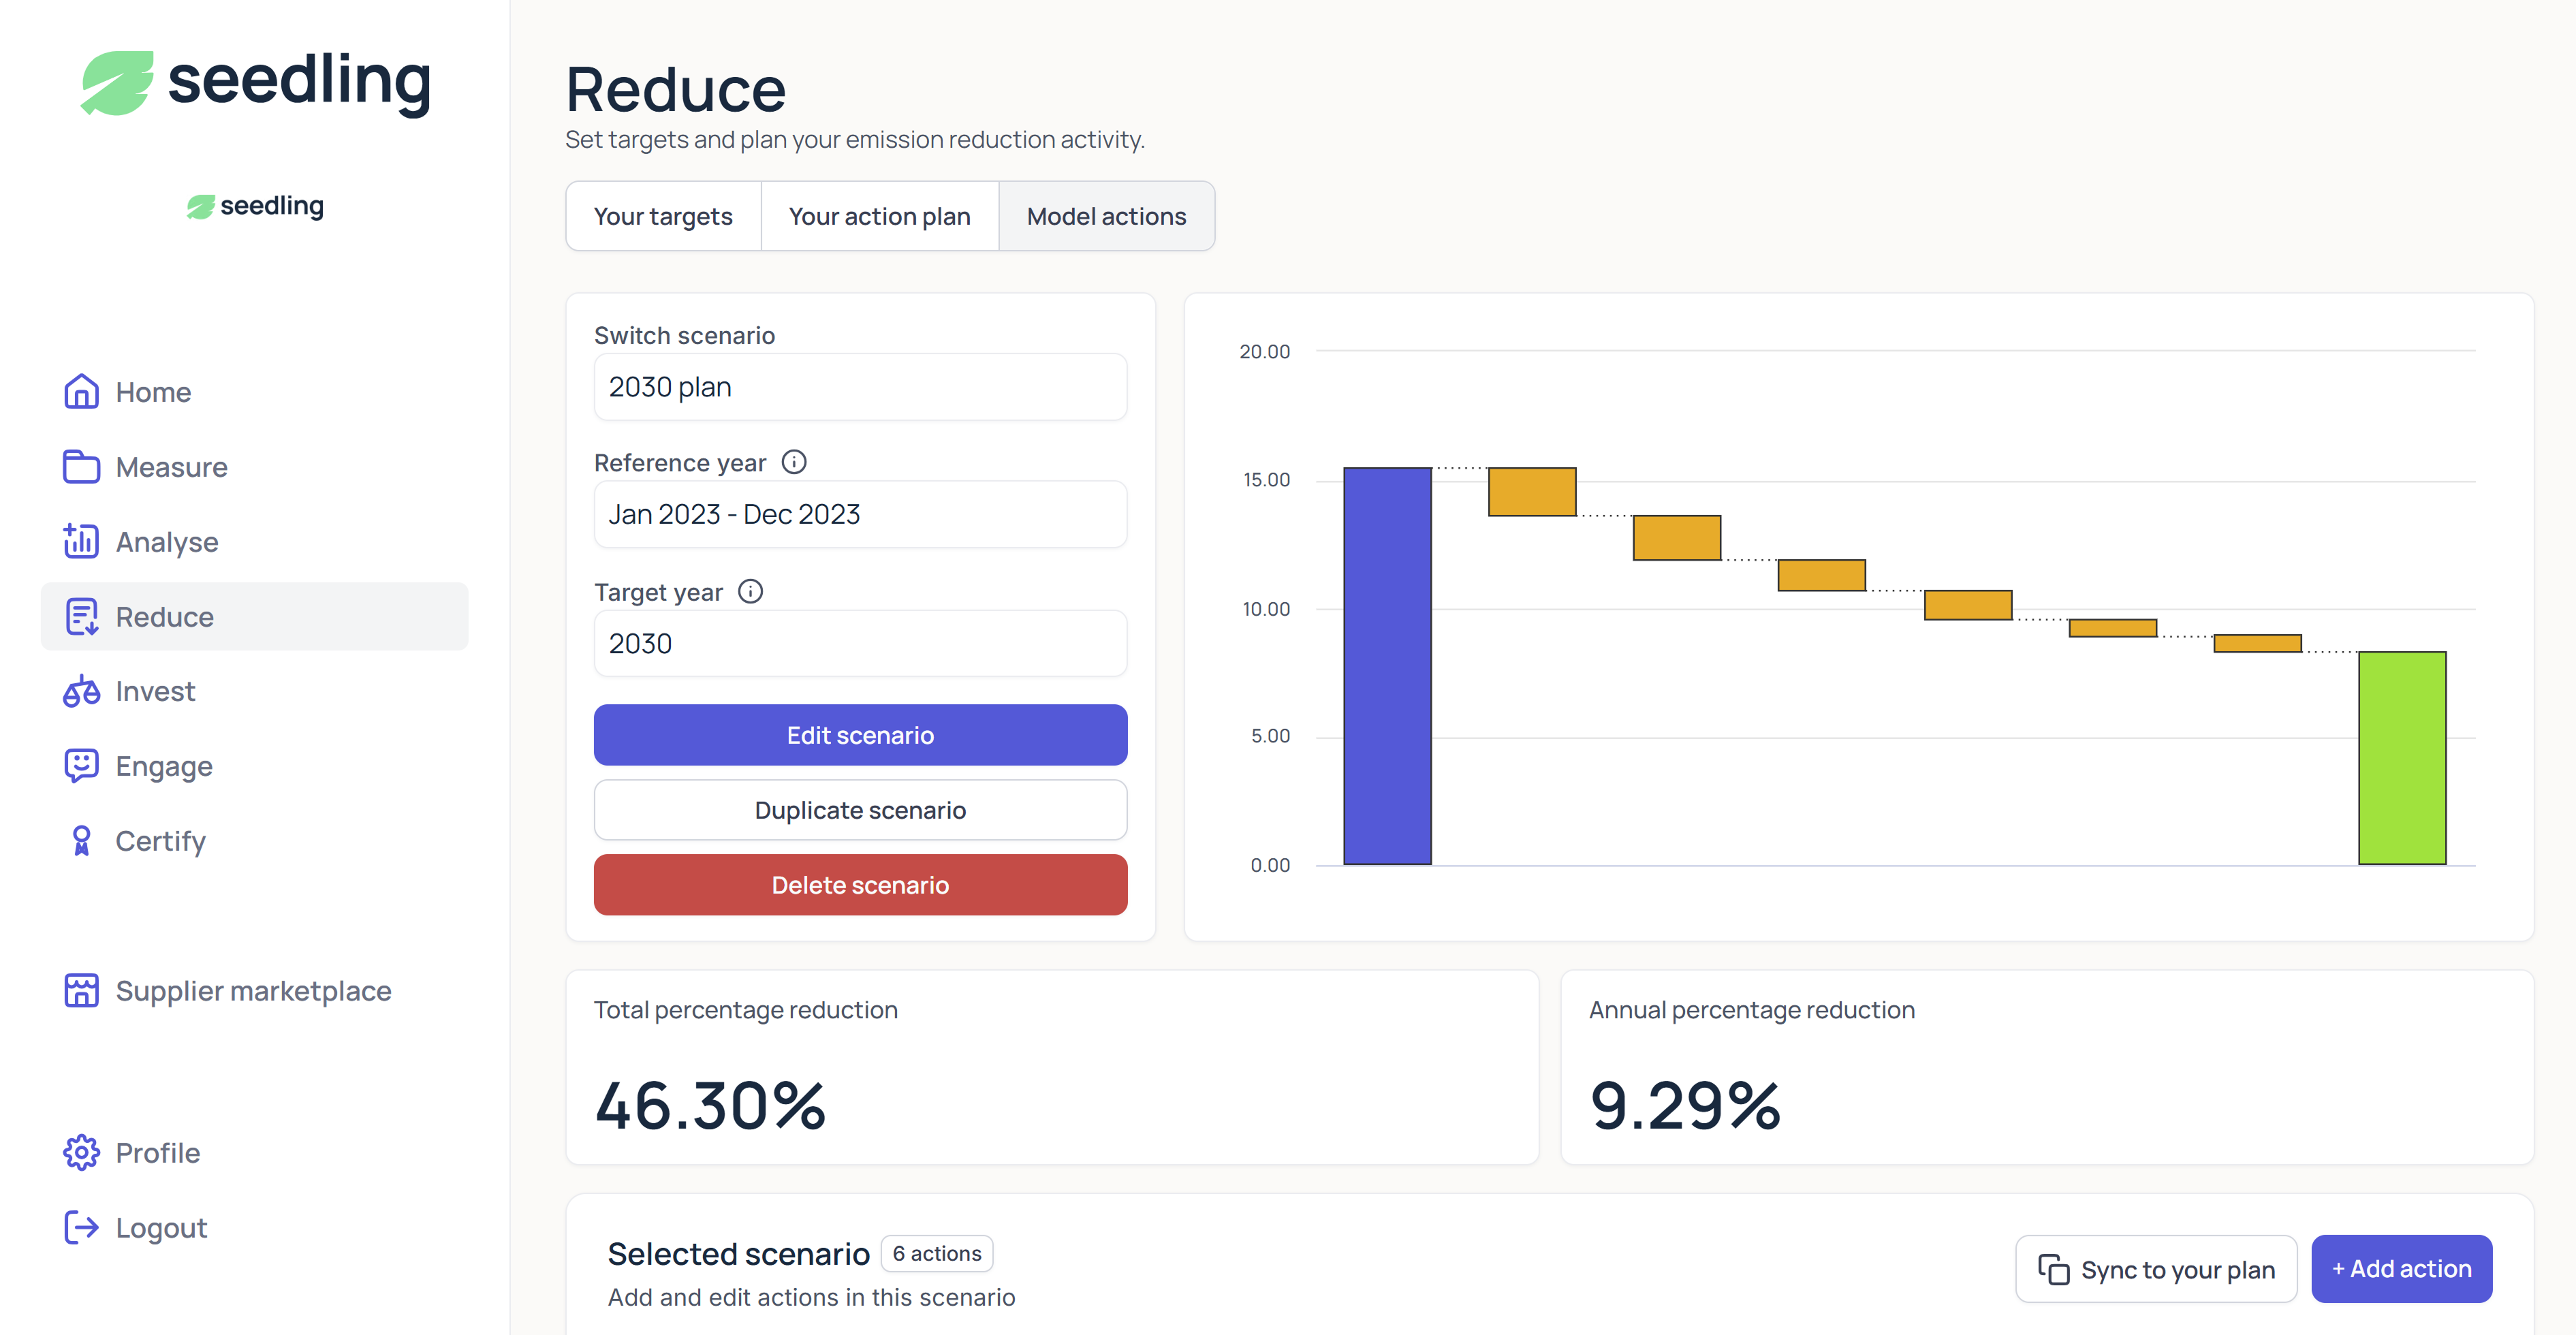Click the Engage smiley chat icon

point(81,766)
